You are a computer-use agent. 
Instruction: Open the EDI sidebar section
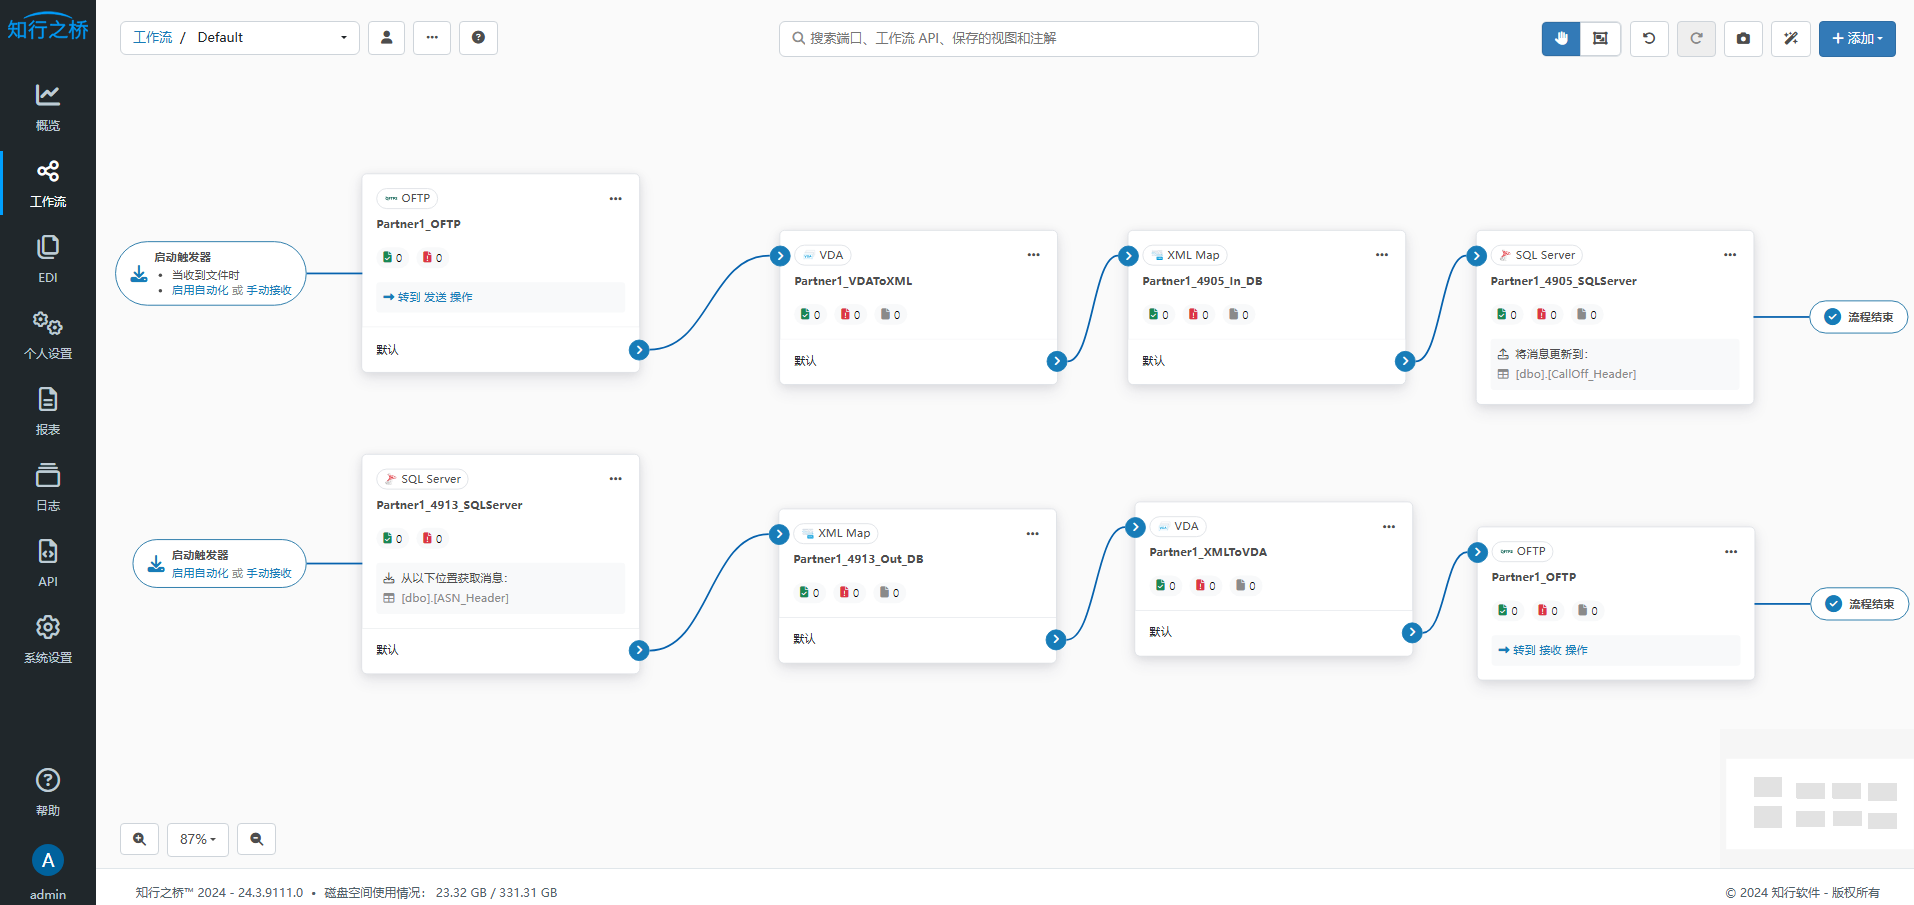coord(48,259)
